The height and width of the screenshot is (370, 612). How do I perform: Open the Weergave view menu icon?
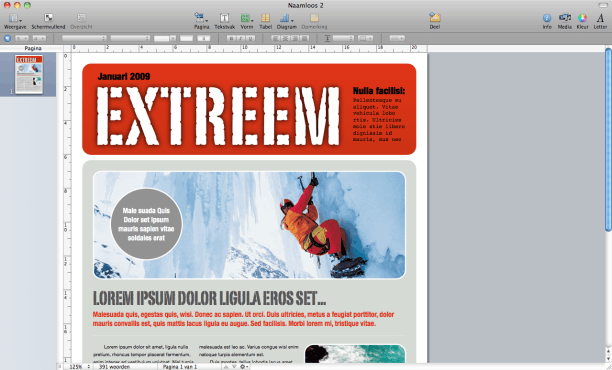pos(15,18)
